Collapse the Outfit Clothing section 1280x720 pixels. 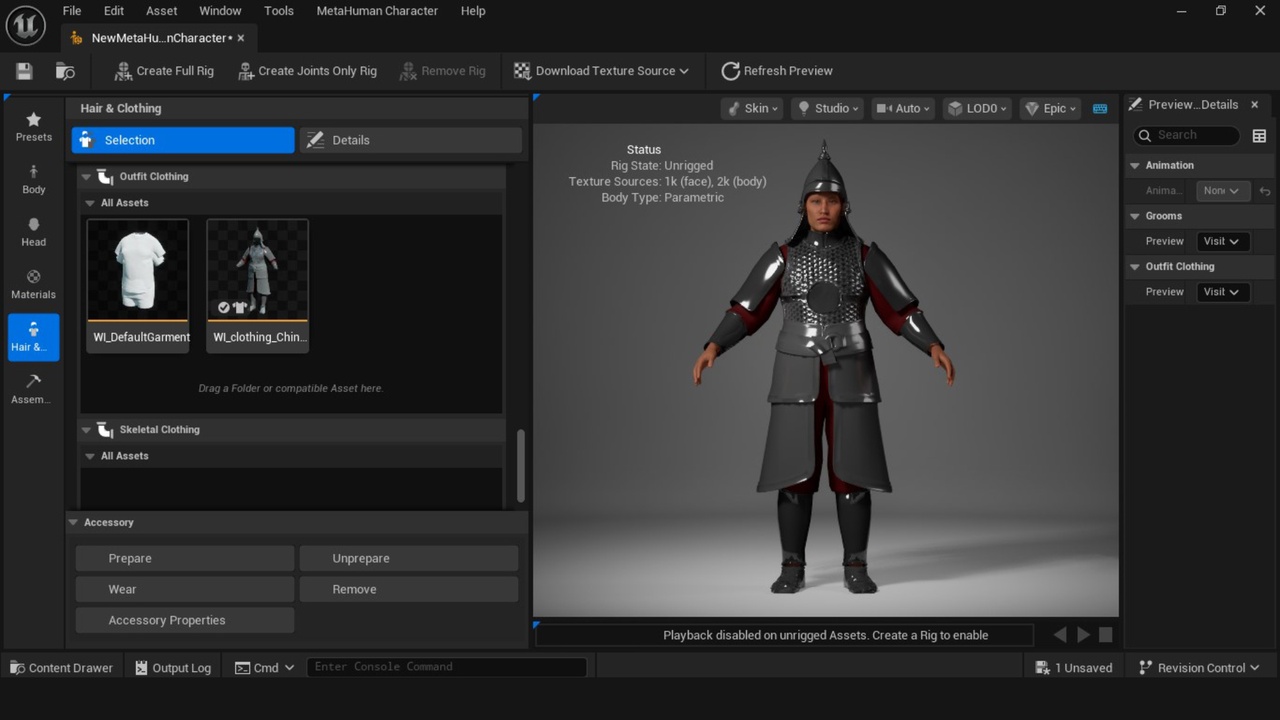(x=86, y=177)
